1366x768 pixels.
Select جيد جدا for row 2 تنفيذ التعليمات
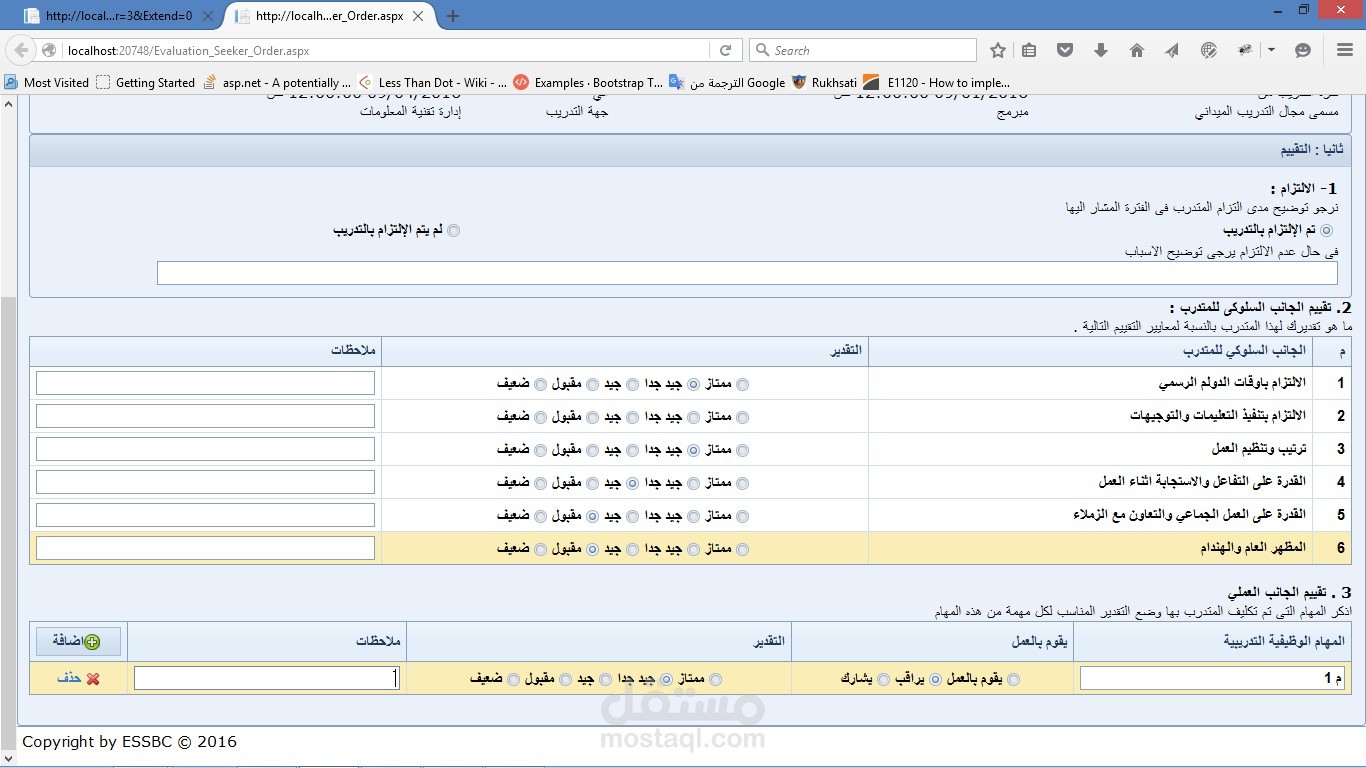pyautogui.click(x=693, y=417)
